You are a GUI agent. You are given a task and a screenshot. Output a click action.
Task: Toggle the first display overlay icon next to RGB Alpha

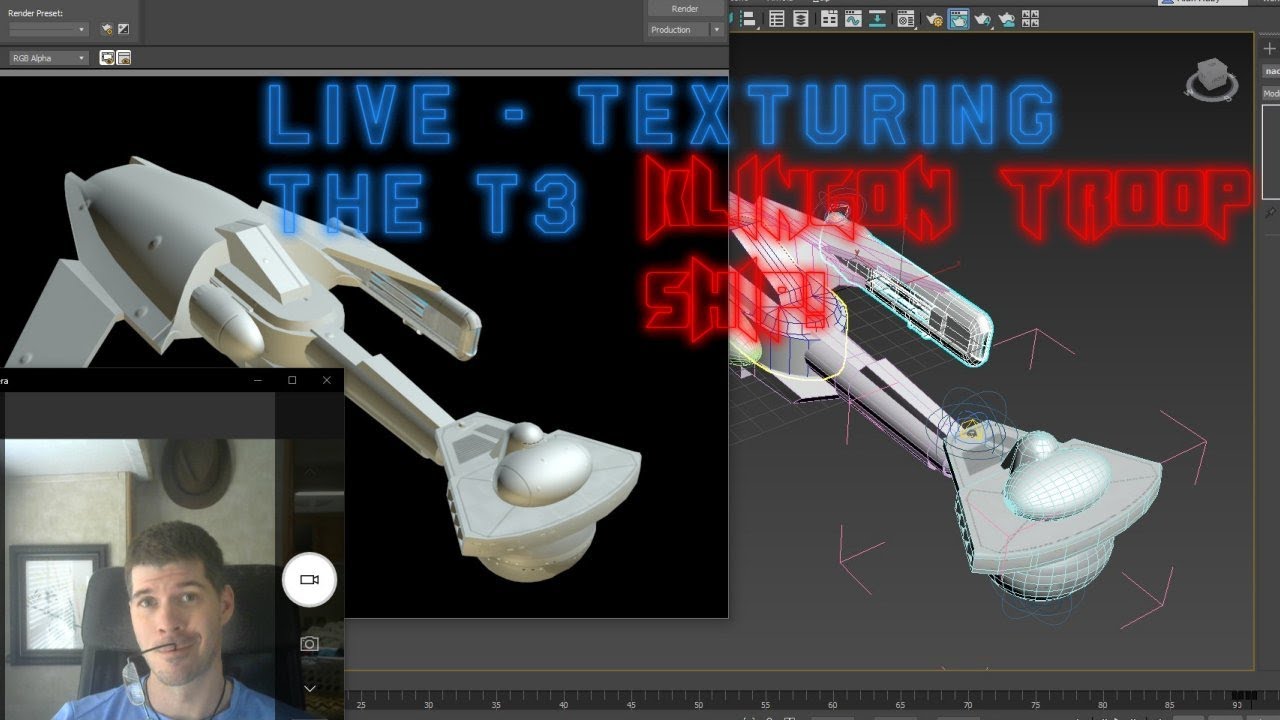pos(107,58)
